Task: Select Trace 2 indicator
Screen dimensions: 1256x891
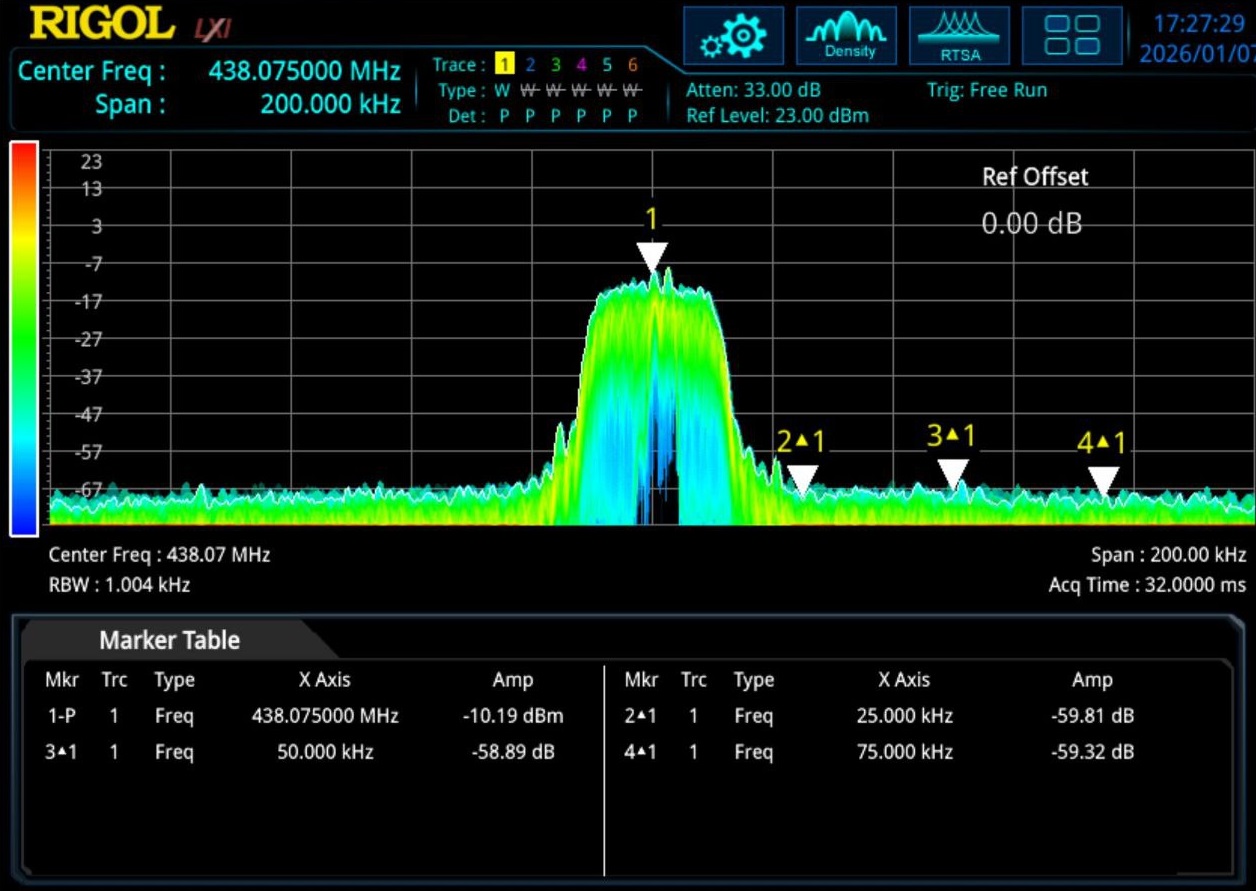Action: coord(530,66)
